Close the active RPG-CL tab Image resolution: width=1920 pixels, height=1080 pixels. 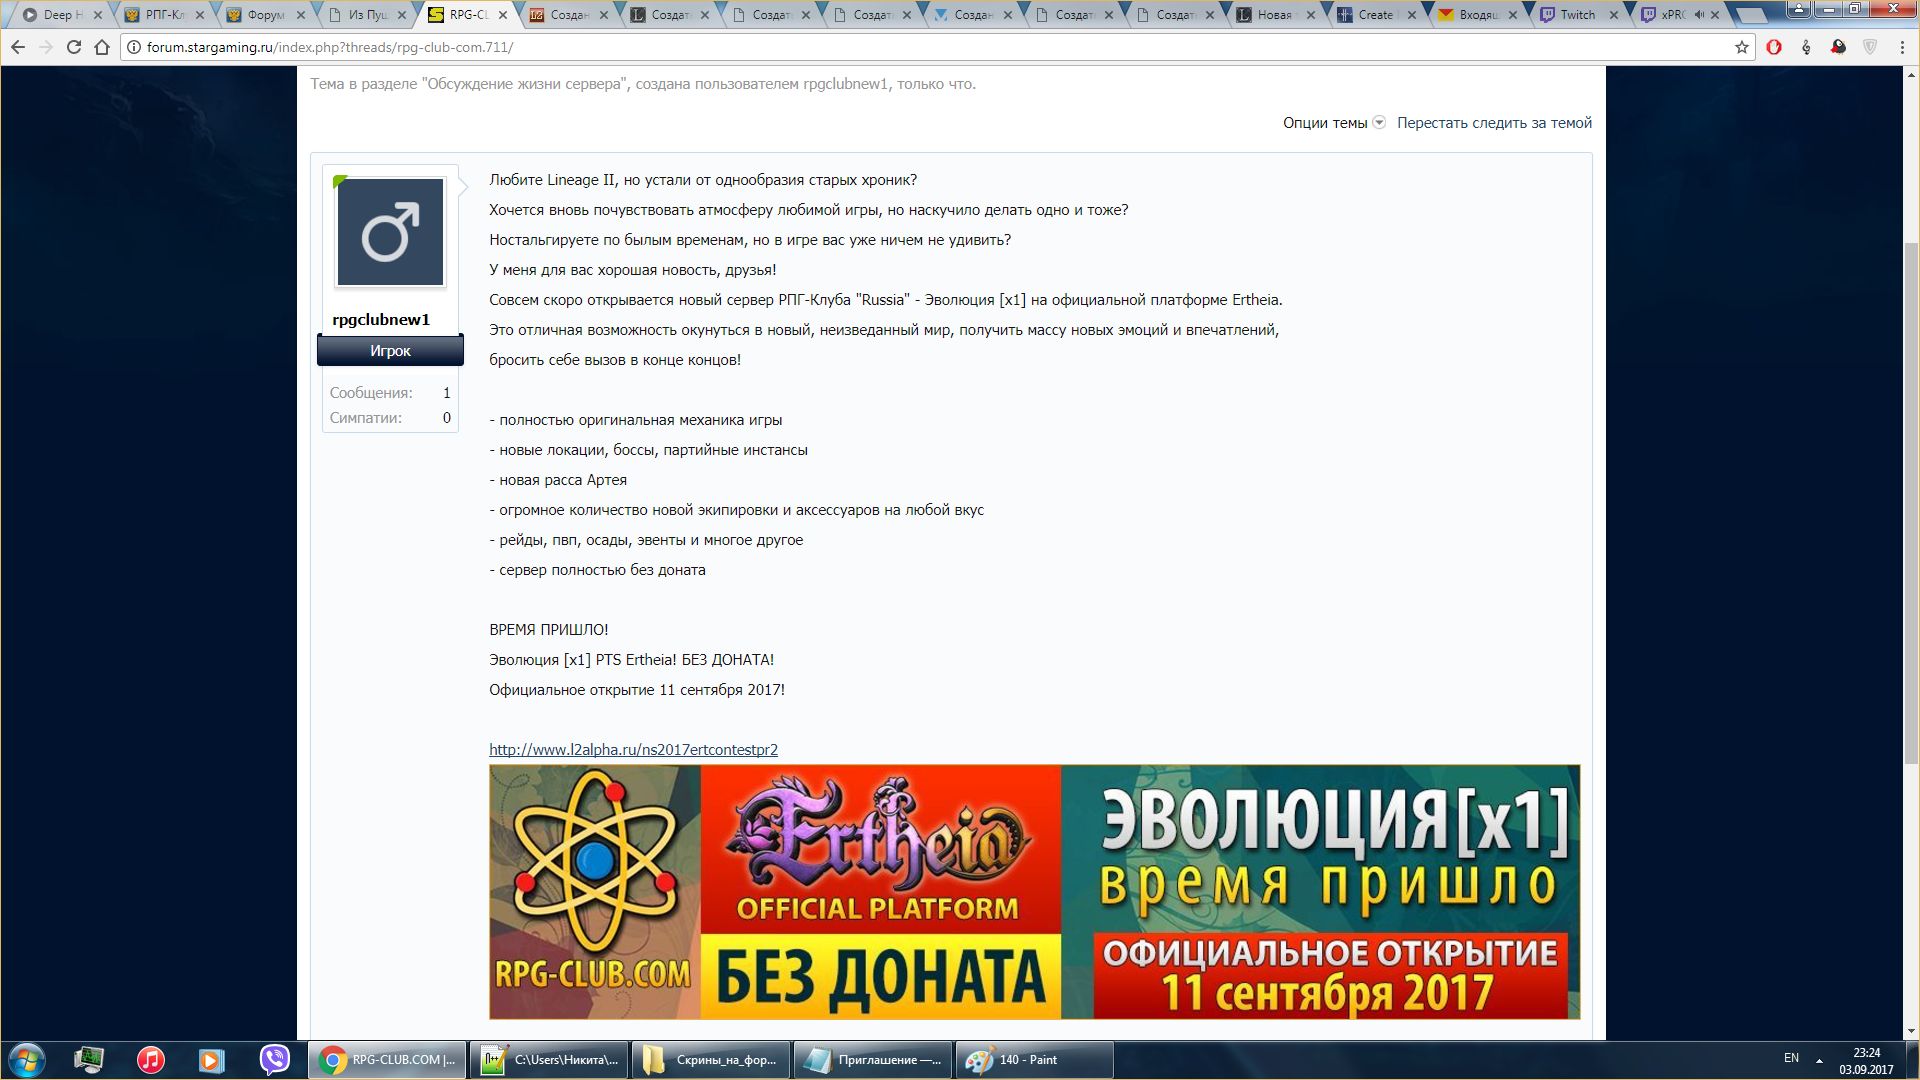[x=503, y=15]
